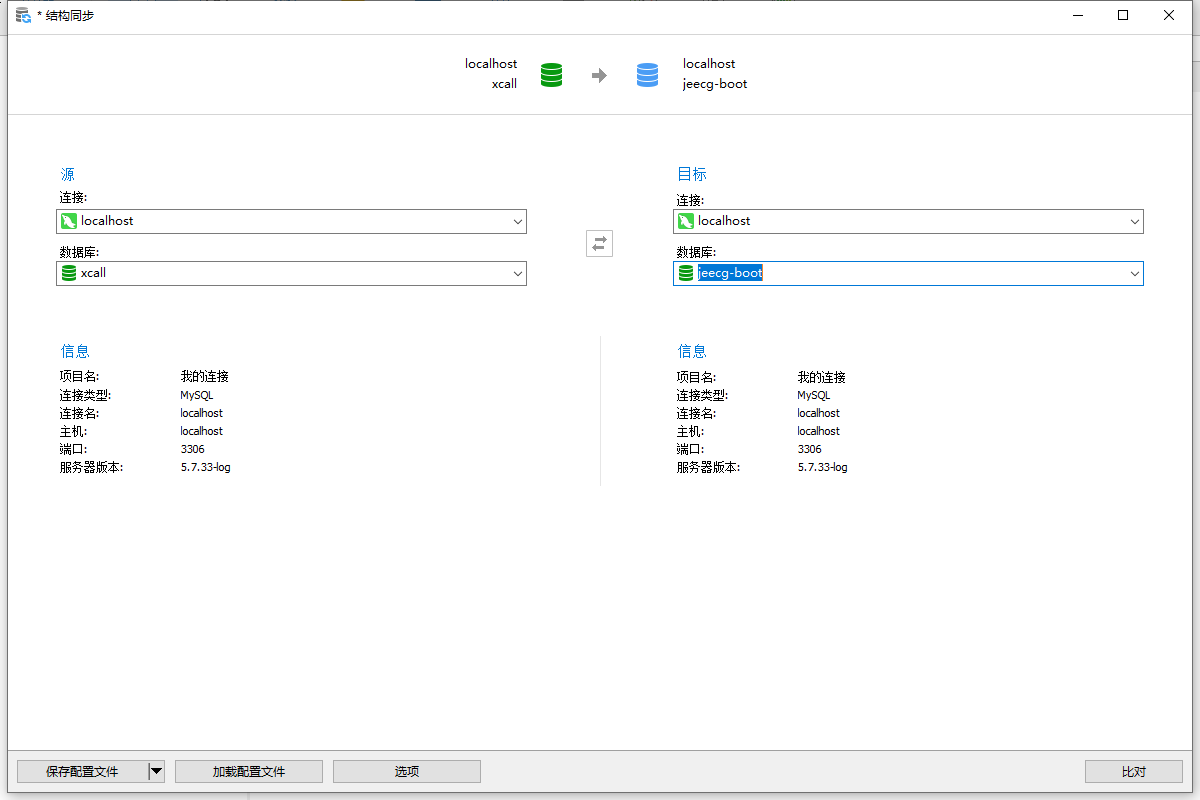Open the source connection dropdown
The width and height of the screenshot is (1200, 800).
(x=518, y=221)
